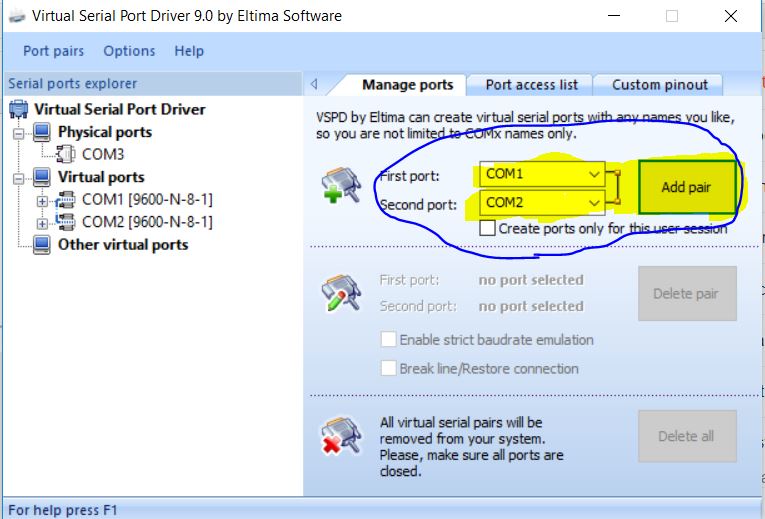This screenshot has width=765, height=519.
Task: Click the edit pair pencil icon
Action: [x=341, y=293]
